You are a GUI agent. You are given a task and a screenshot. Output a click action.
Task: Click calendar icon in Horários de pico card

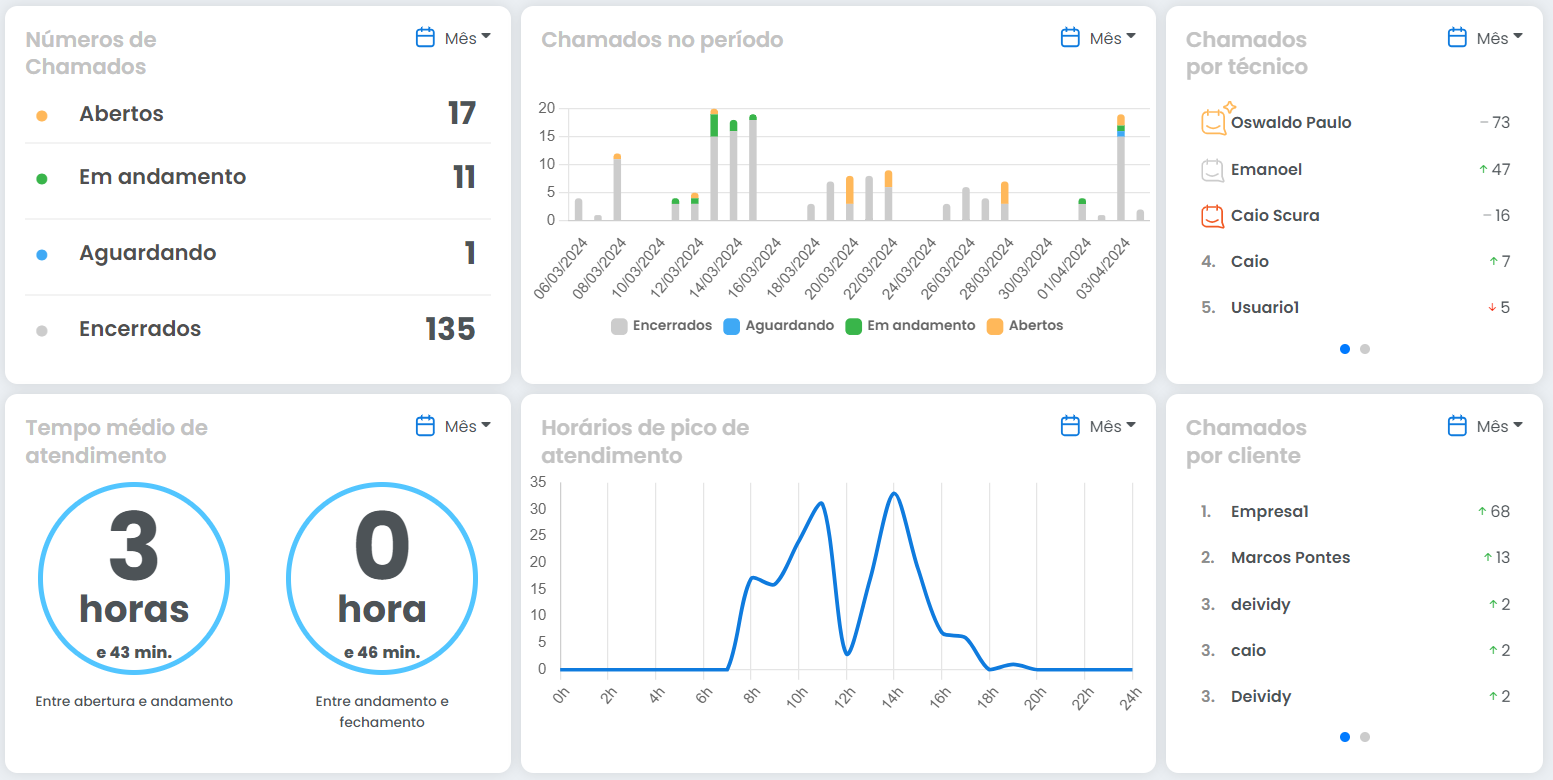click(1070, 426)
